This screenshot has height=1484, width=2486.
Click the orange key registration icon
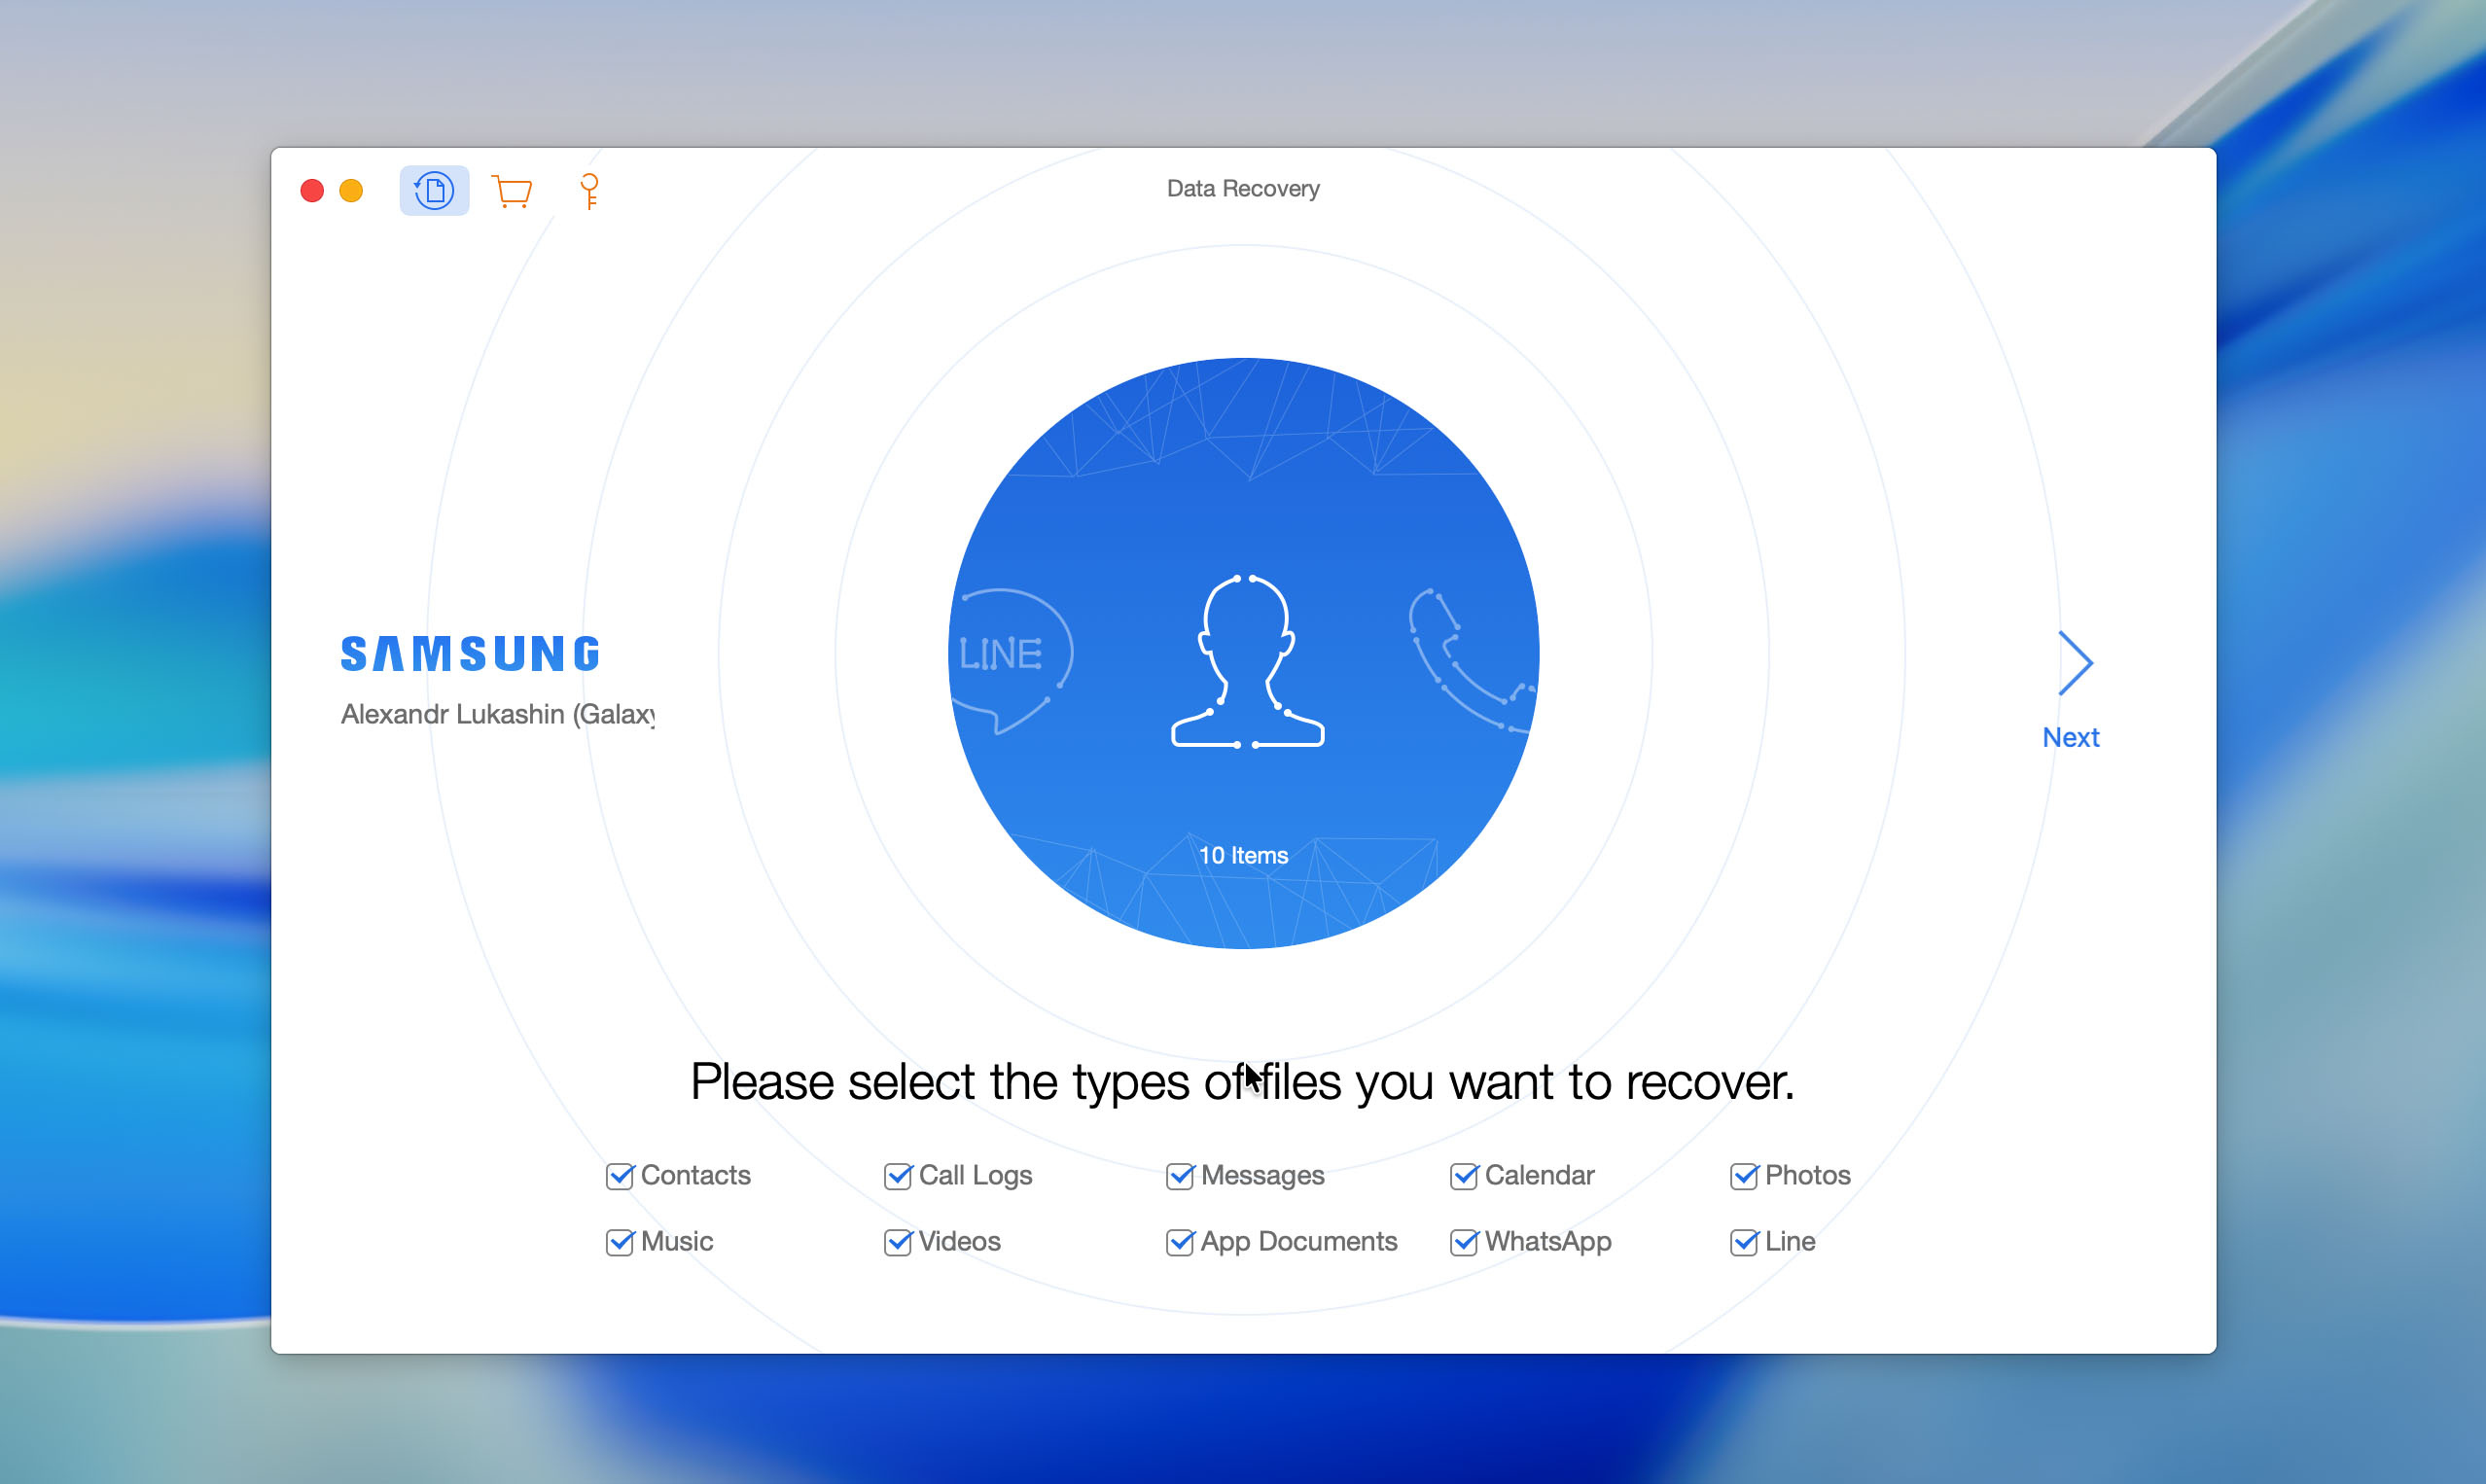click(590, 190)
